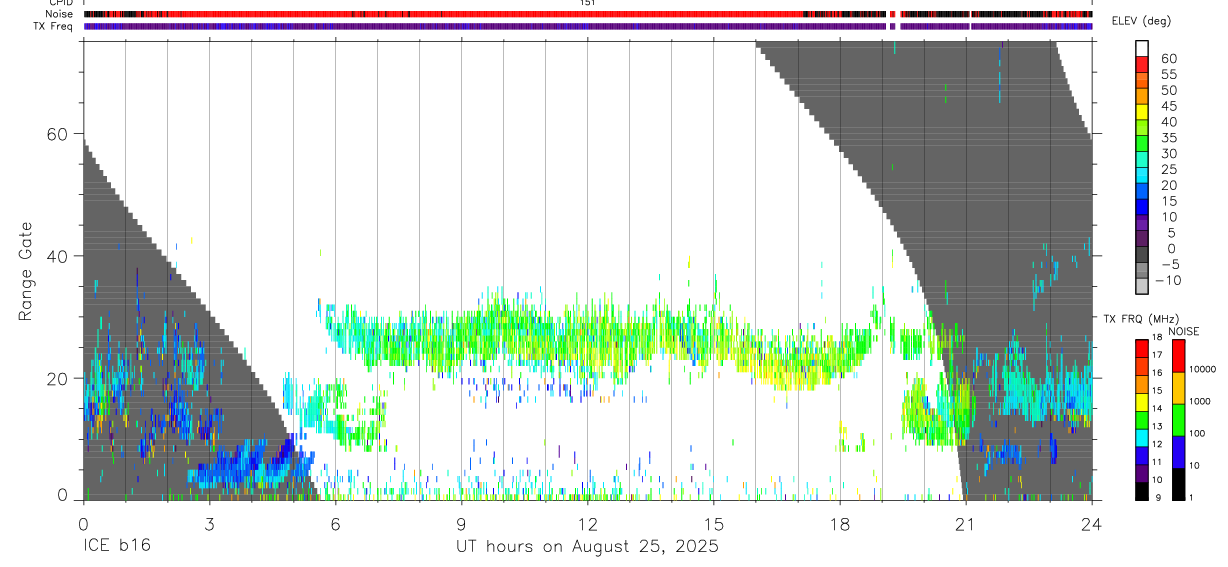The image size is (1228, 567).
Task: Click the light grey -10 degree ELEV swatch
Action: [x=1142, y=288]
